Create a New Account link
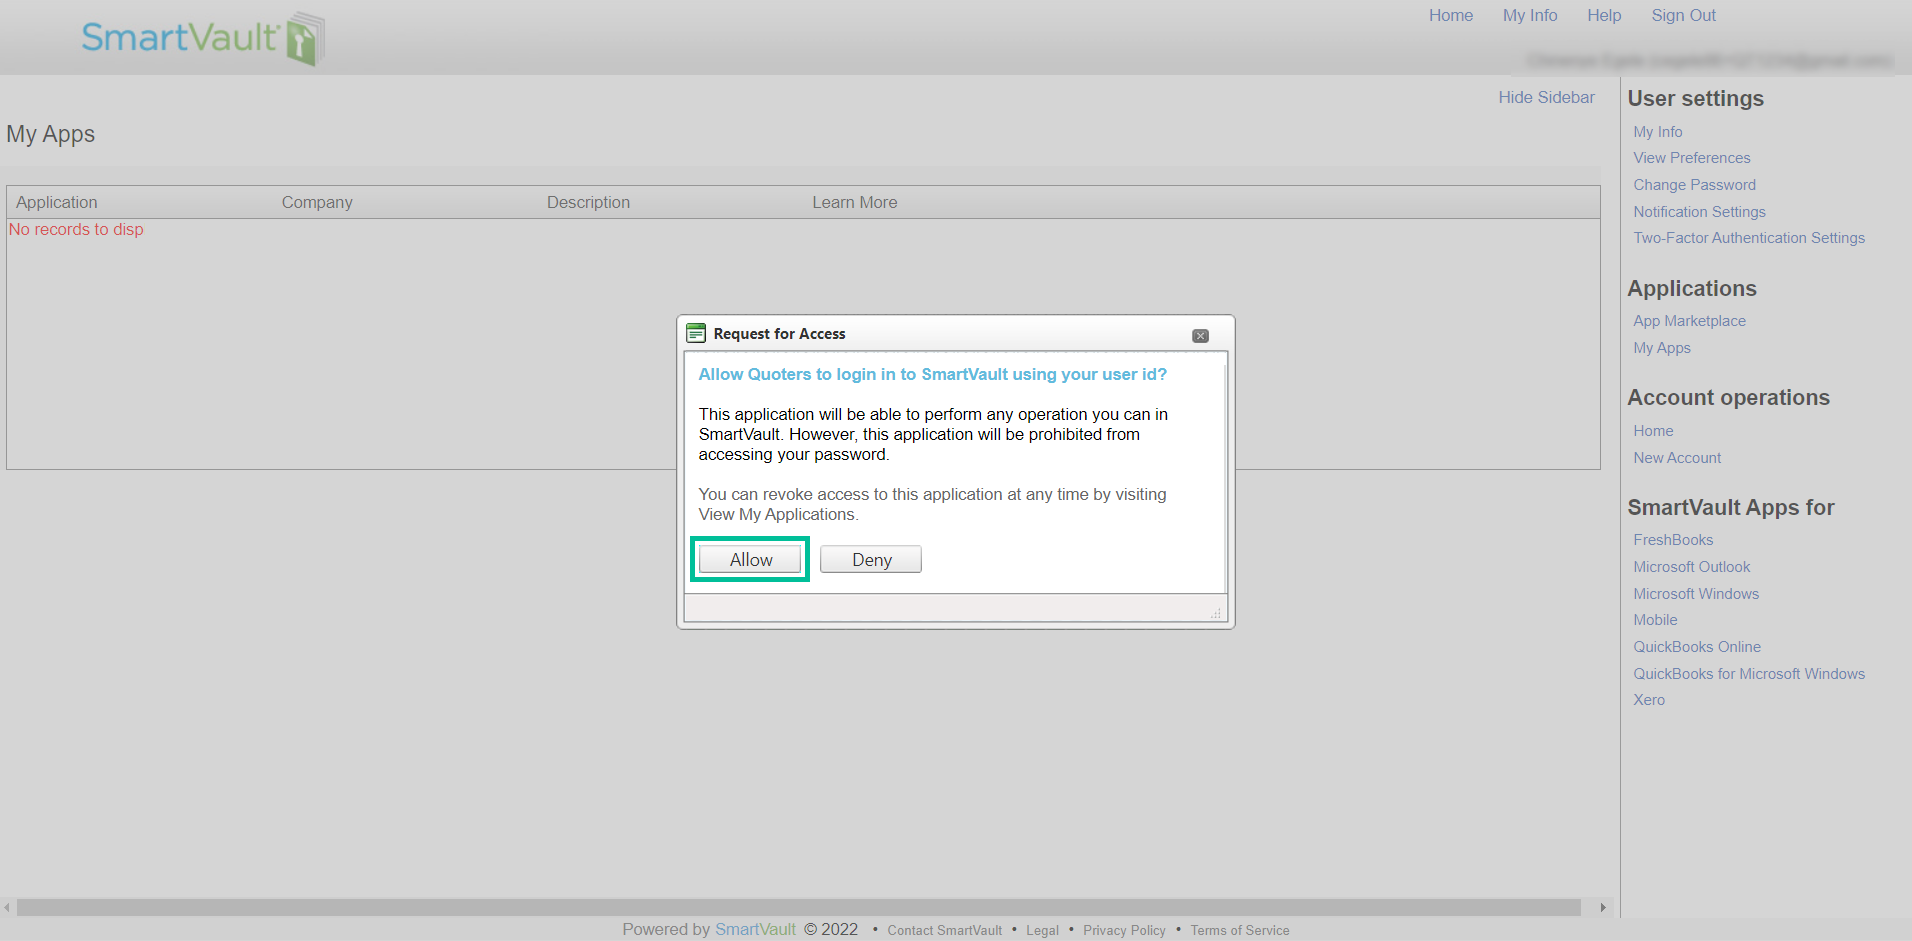 [1677, 458]
